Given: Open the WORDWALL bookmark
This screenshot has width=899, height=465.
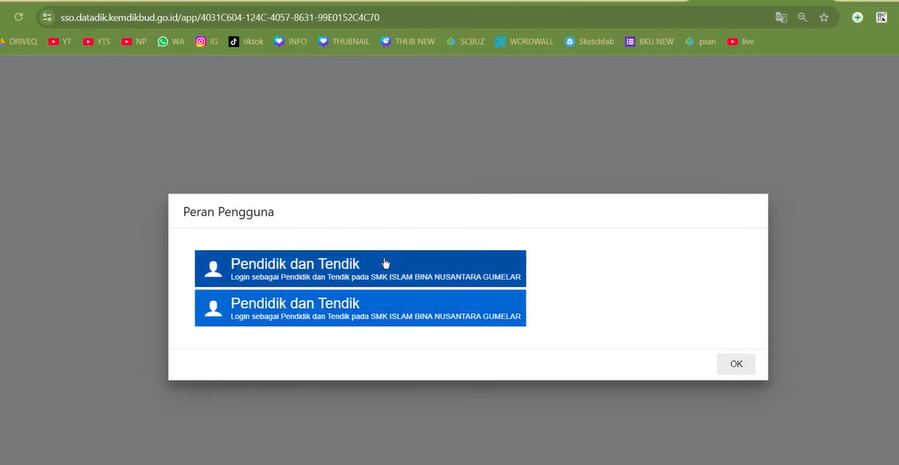Looking at the screenshot, I should [x=525, y=41].
